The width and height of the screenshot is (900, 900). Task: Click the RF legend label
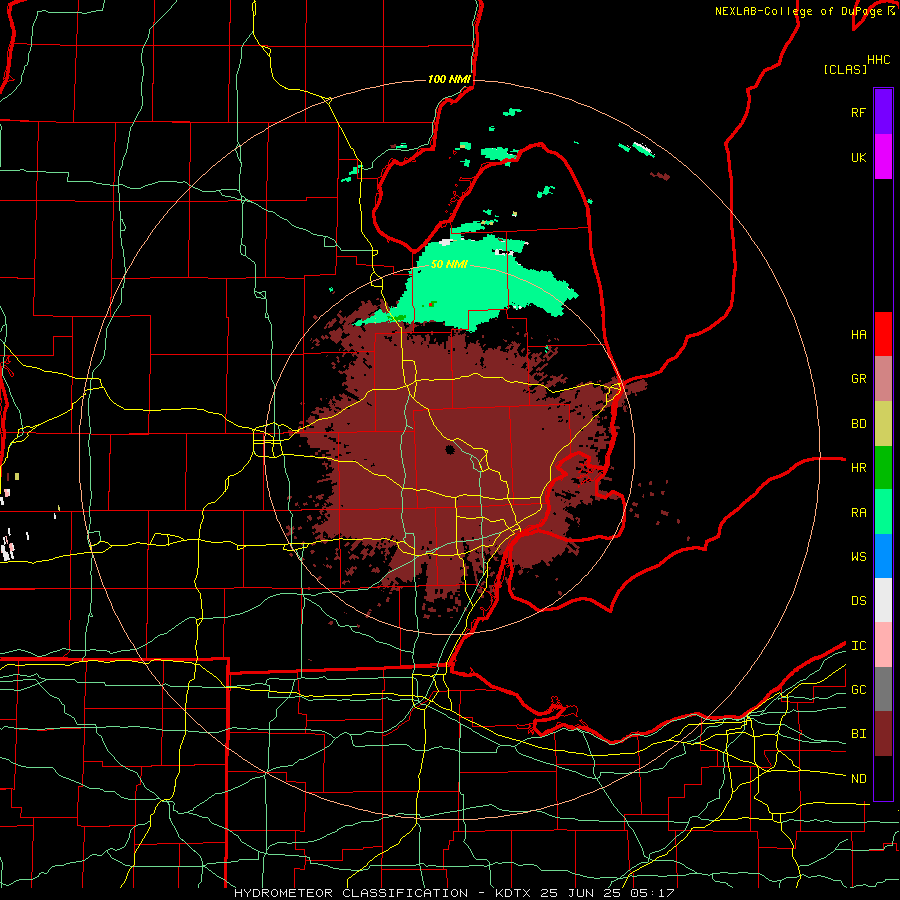pos(858,112)
